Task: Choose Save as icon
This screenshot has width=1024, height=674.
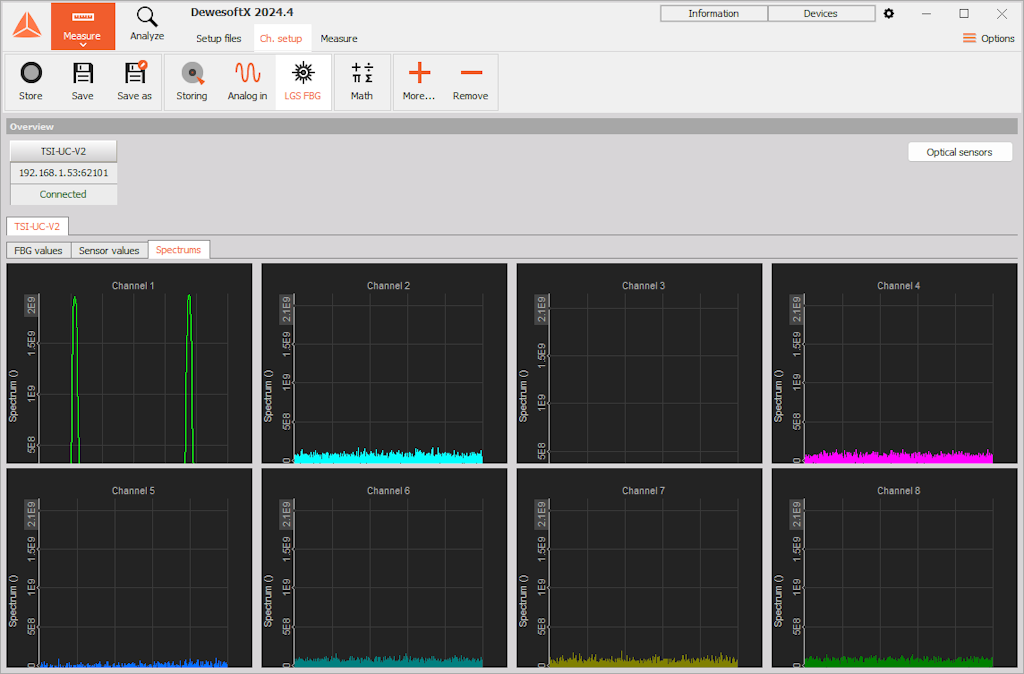Action: [x=135, y=82]
